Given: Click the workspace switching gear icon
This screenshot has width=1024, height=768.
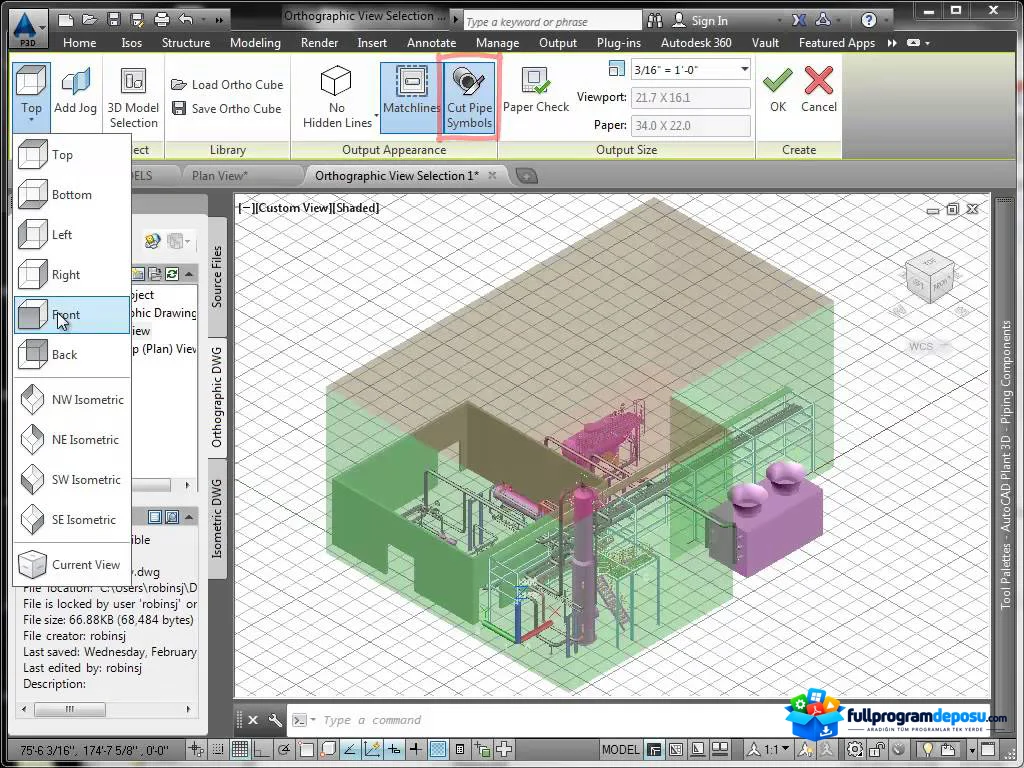Looking at the screenshot, I should 854,749.
